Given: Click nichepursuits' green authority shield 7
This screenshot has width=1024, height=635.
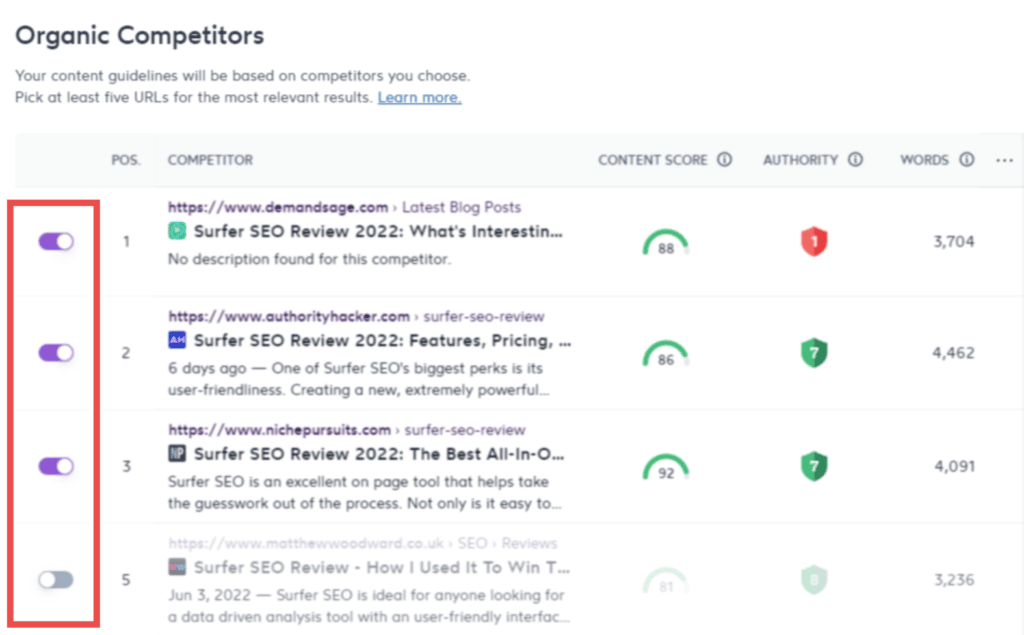Looking at the screenshot, I should (x=814, y=466).
